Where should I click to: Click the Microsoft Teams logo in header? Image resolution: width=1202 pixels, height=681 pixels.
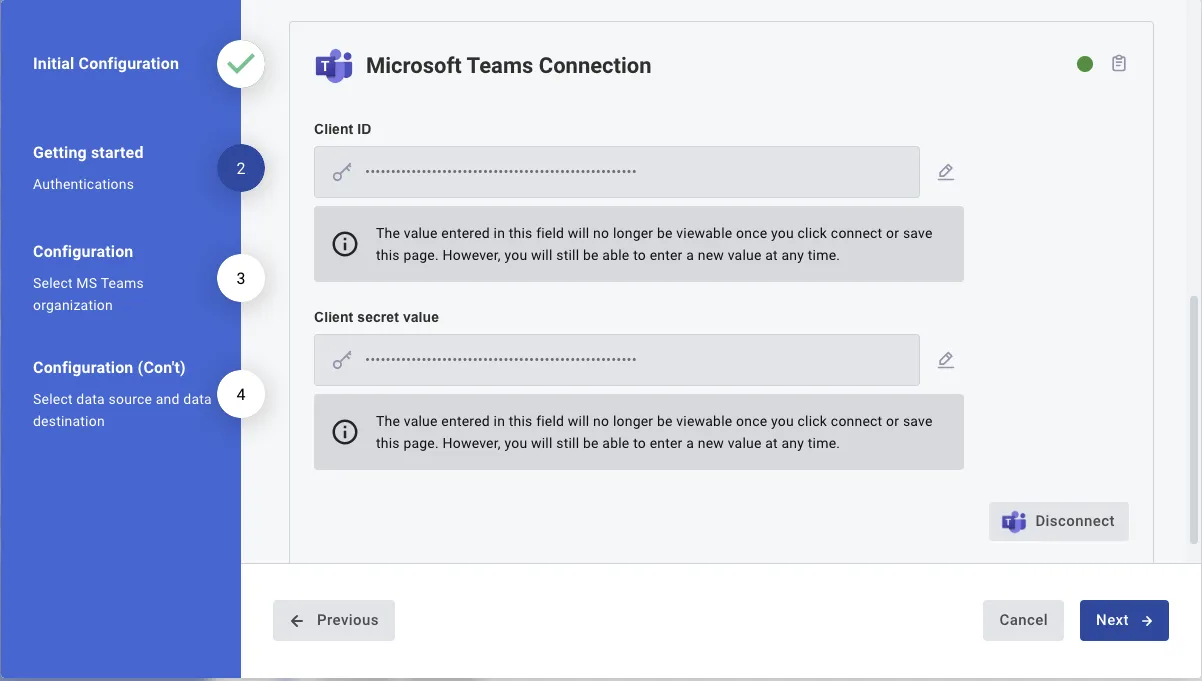click(334, 66)
